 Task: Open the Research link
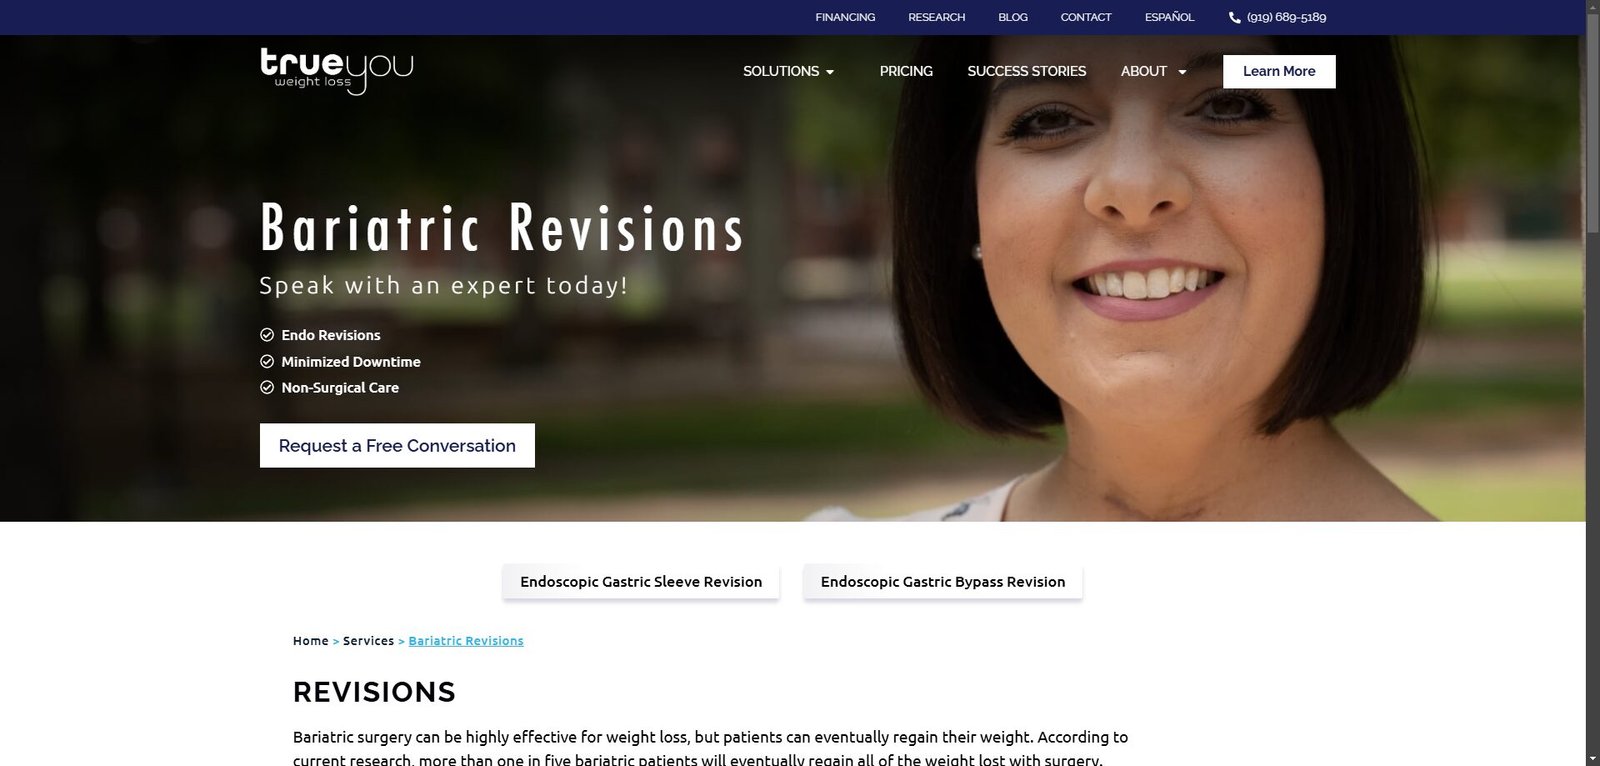[936, 17]
